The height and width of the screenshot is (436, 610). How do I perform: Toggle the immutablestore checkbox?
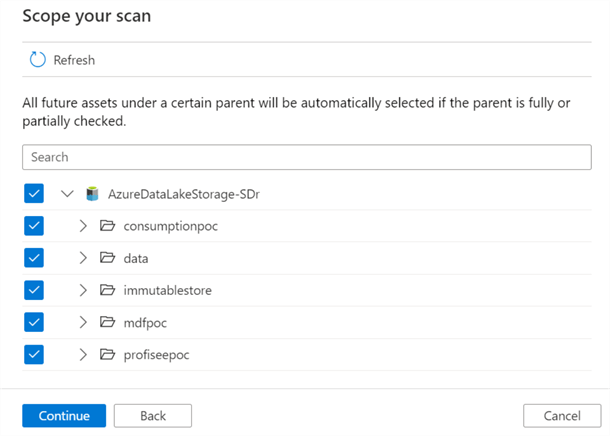tap(34, 290)
